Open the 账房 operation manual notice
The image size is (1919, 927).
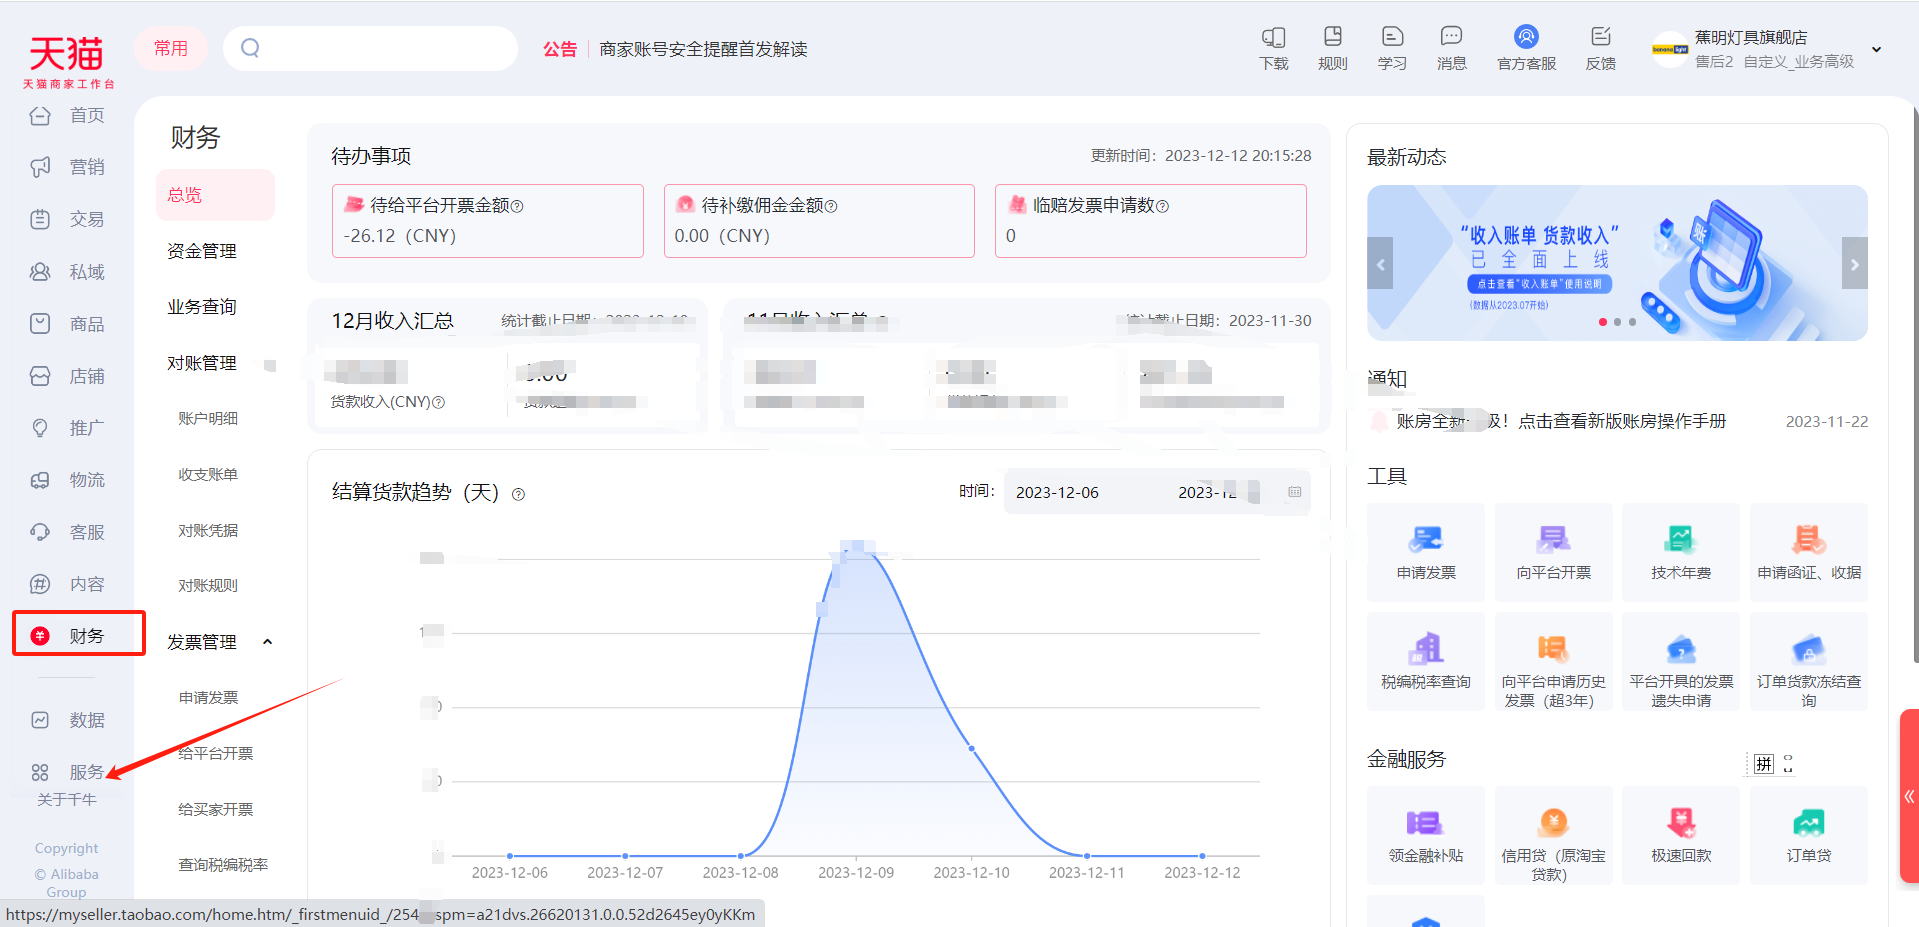click(1560, 421)
